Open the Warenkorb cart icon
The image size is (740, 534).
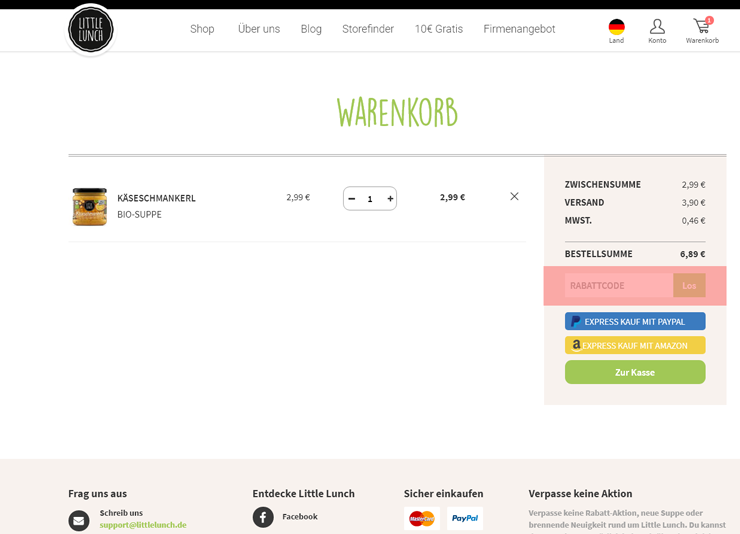pyautogui.click(x=702, y=31)
